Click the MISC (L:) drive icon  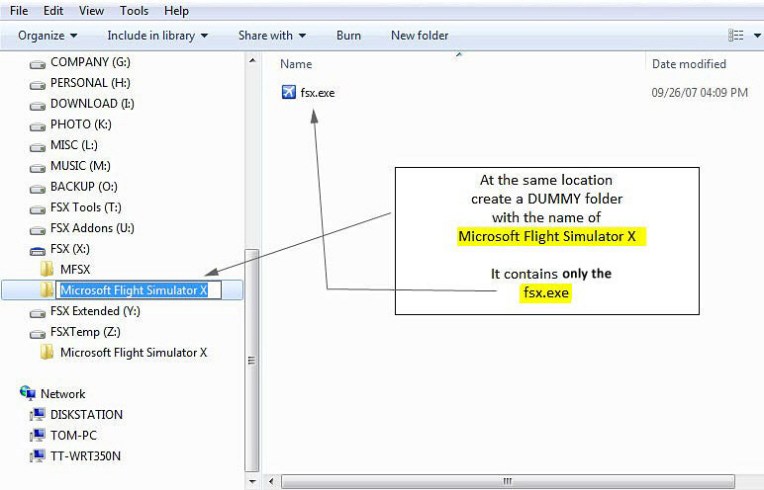pos(38,147)
